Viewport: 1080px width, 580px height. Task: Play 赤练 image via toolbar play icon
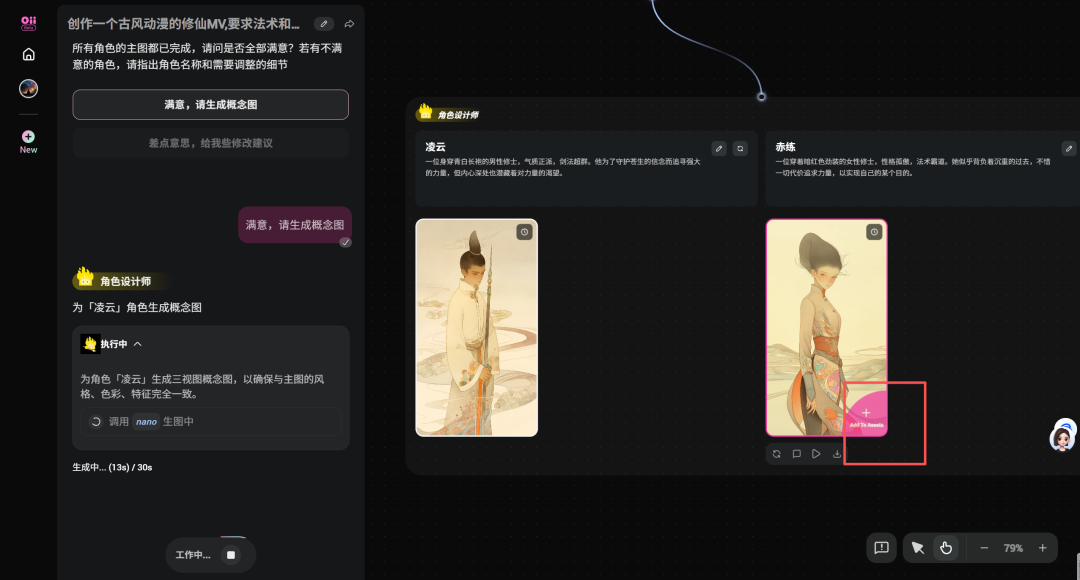click(x=816, y=454)
